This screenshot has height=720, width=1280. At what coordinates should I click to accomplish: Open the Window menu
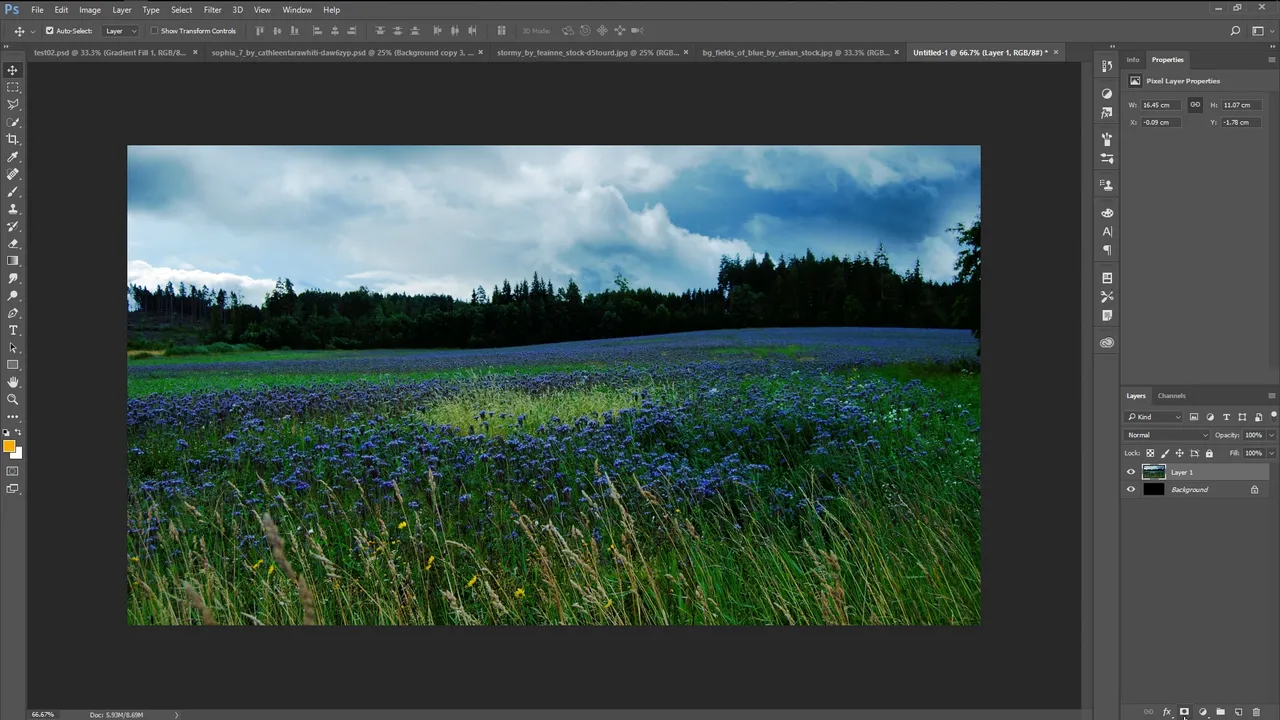[297, 10]
